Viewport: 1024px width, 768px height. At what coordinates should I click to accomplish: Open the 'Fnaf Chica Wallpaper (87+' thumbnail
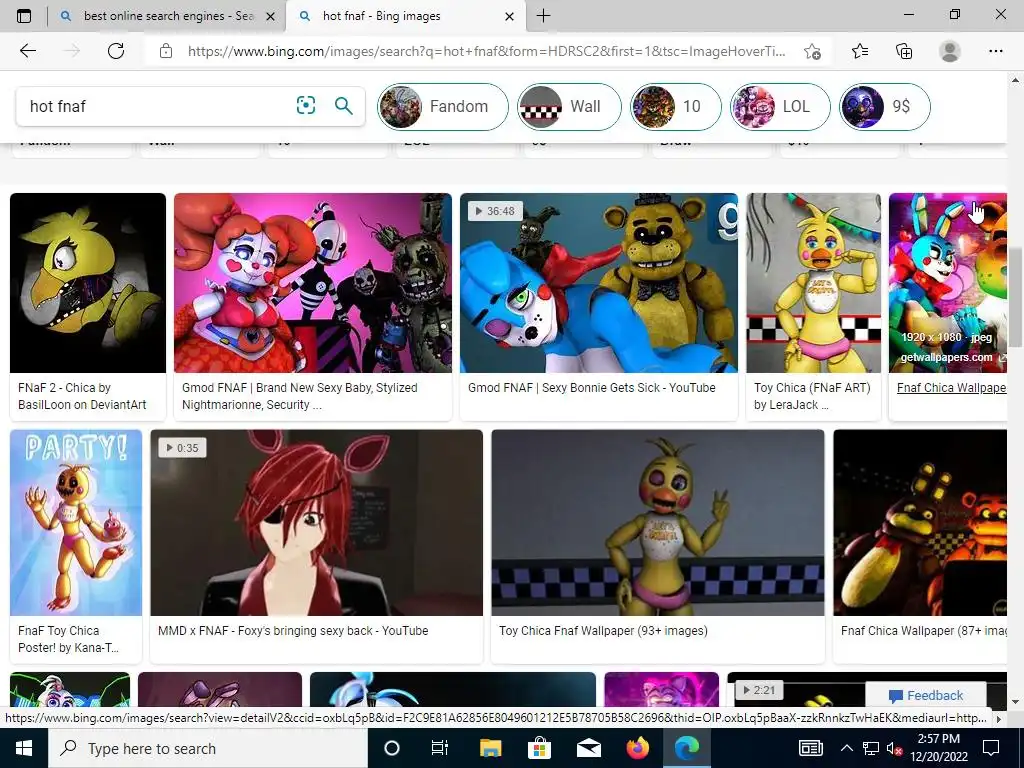pyautogui.click(x=920, y=522)
